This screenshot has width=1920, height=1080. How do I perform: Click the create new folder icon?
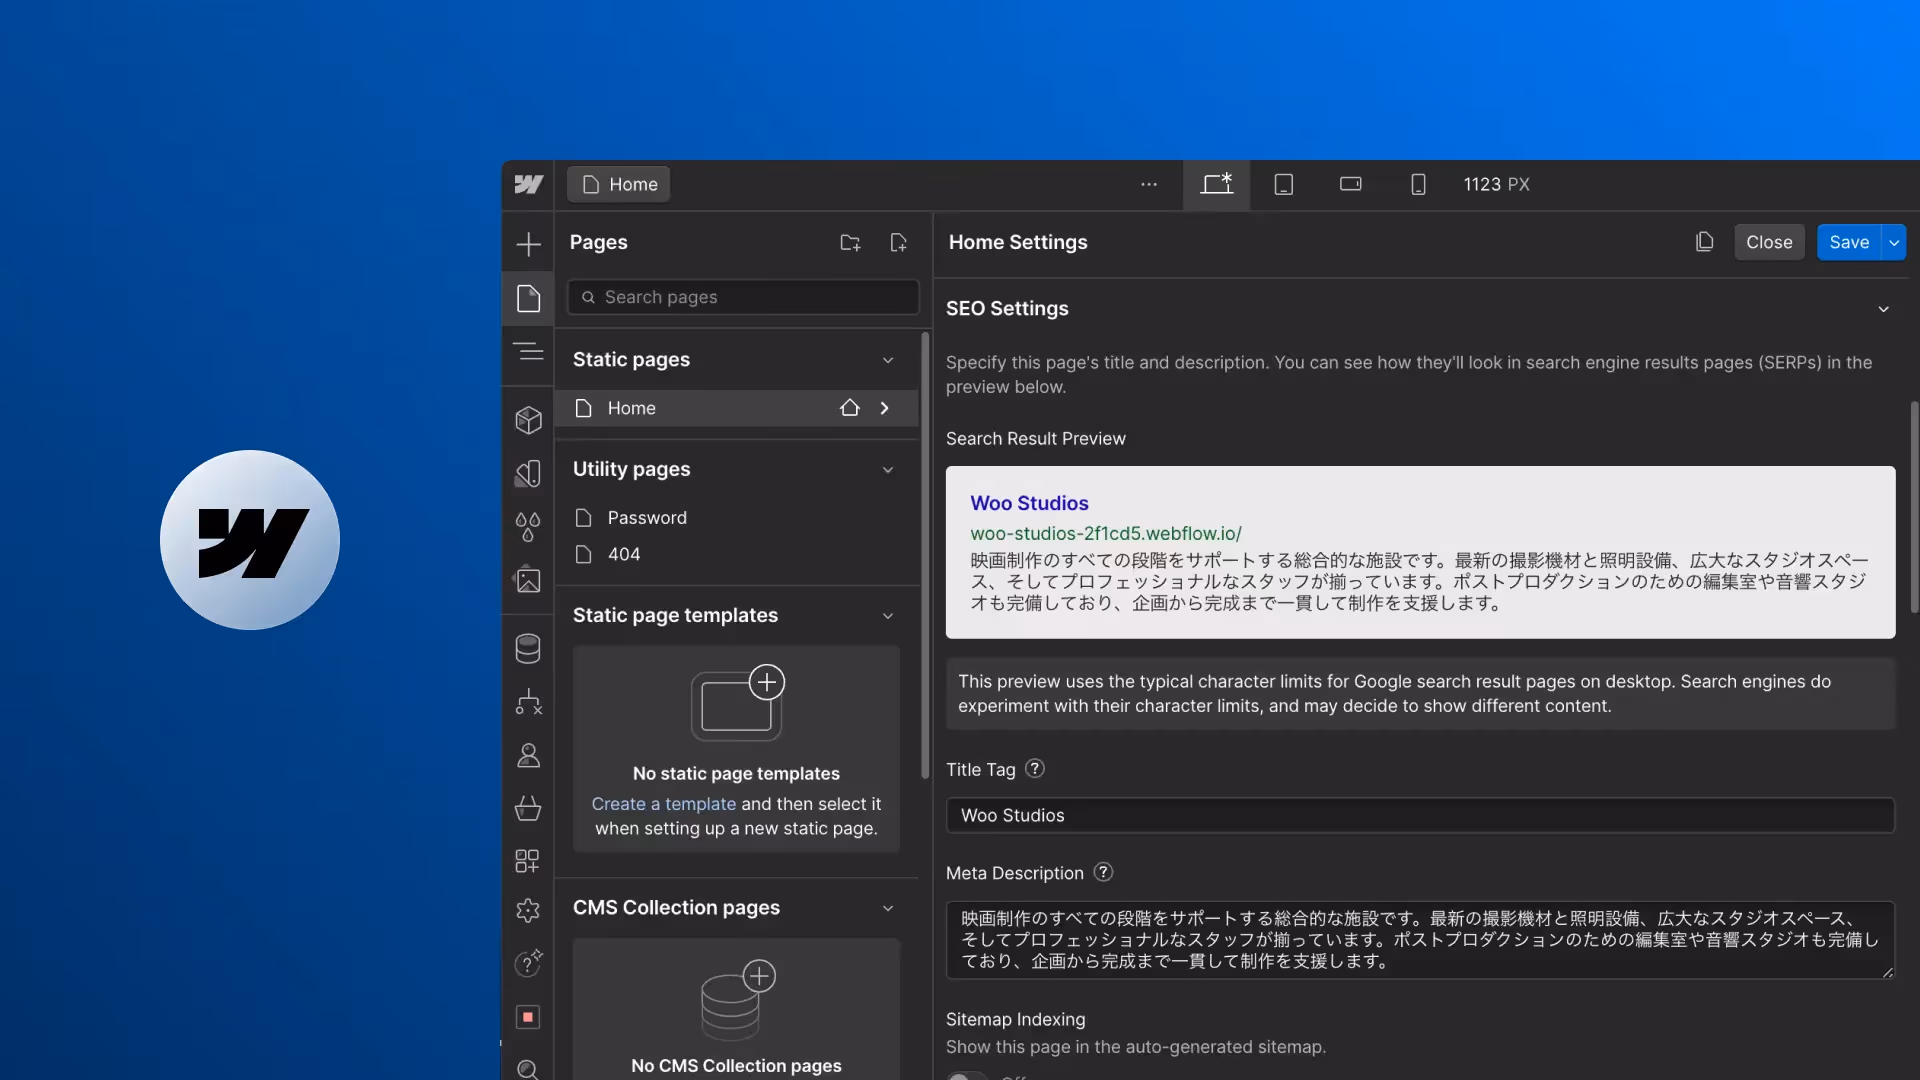click(850, 243)
